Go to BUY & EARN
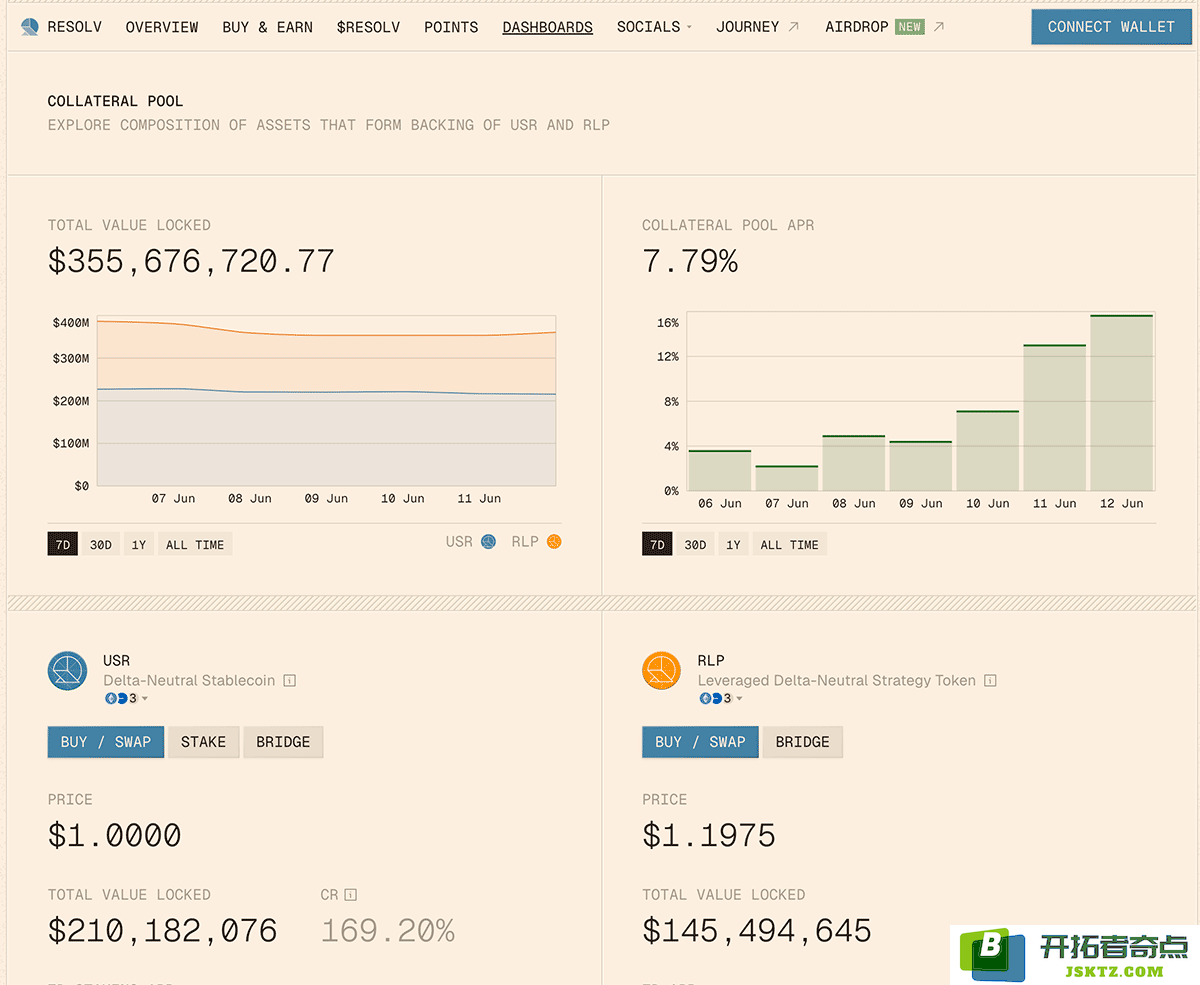This screenshot has width=1200, height=985. (268, 27)
